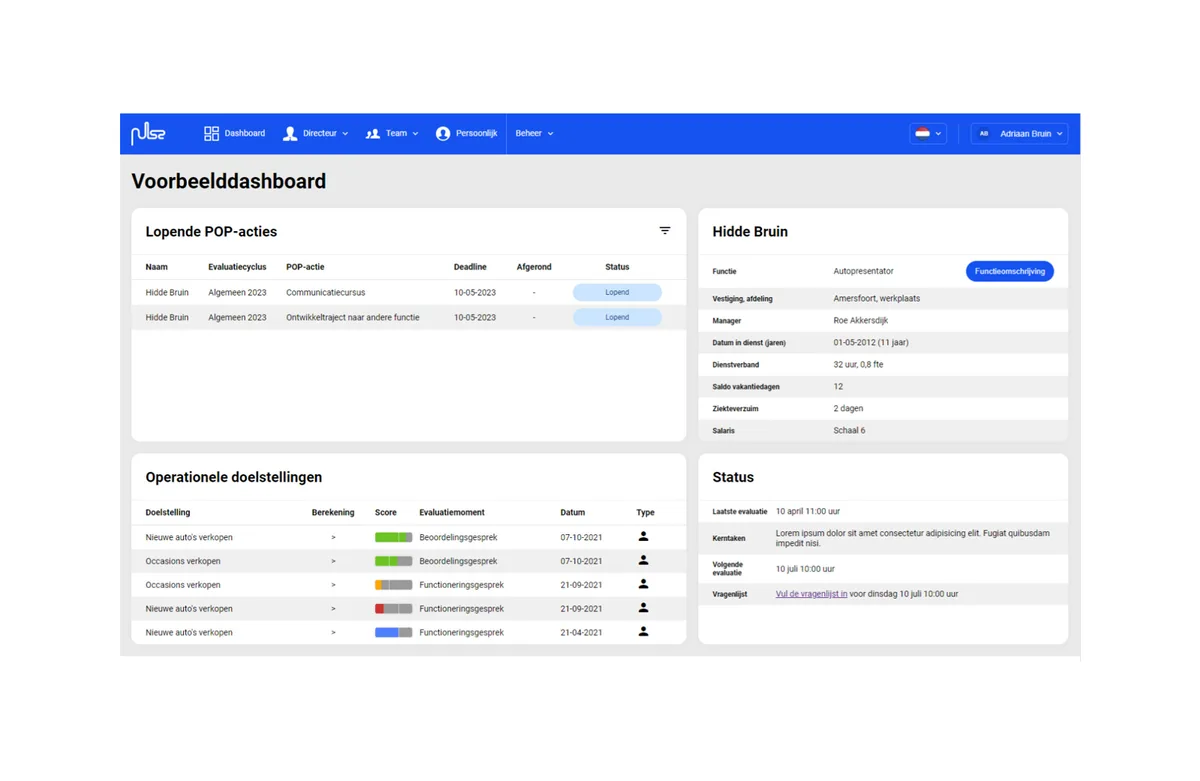Click the person icon for 07-10-2021 Occasions row
The image size is (1200, 781).
click(x=644, y=561)
